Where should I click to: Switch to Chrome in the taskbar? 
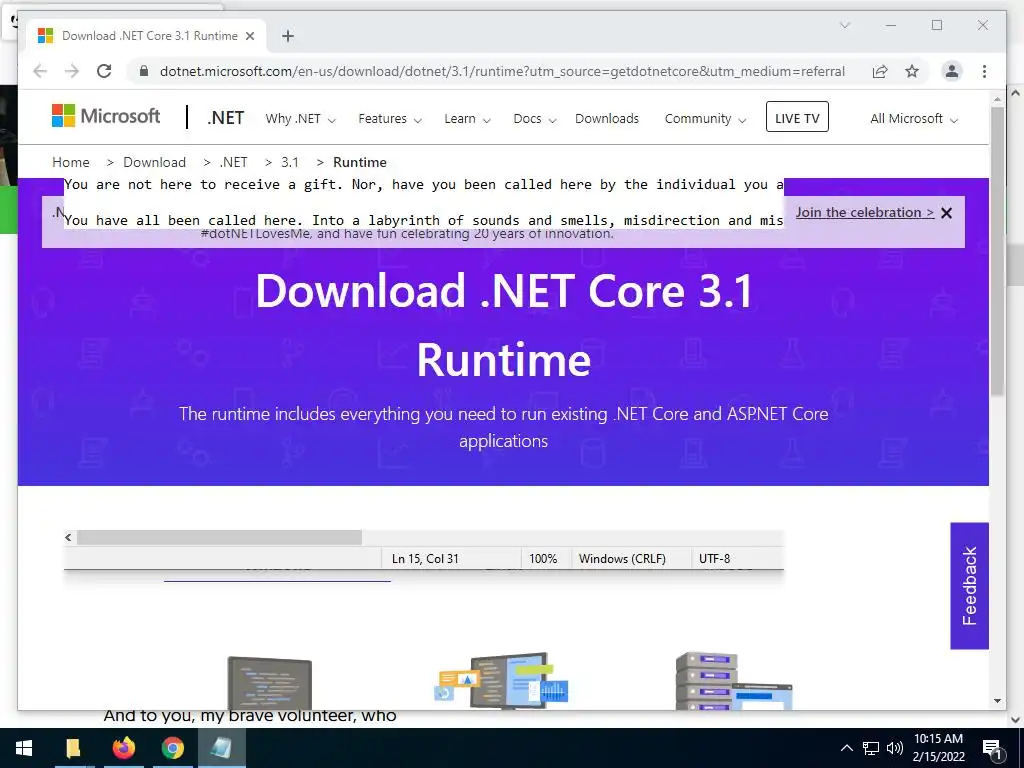coord(173,748)
